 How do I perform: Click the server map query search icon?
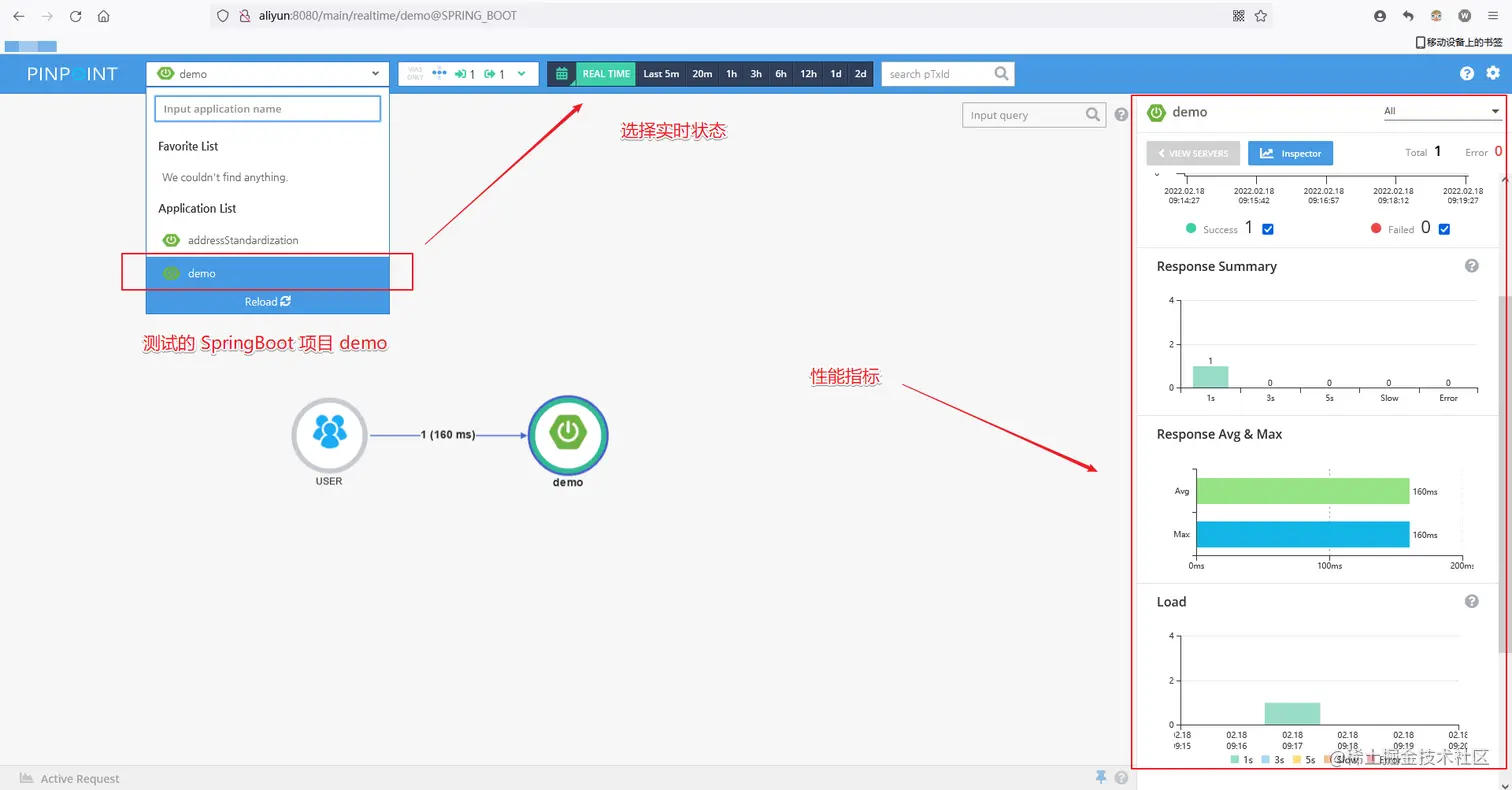point(1095,115)
